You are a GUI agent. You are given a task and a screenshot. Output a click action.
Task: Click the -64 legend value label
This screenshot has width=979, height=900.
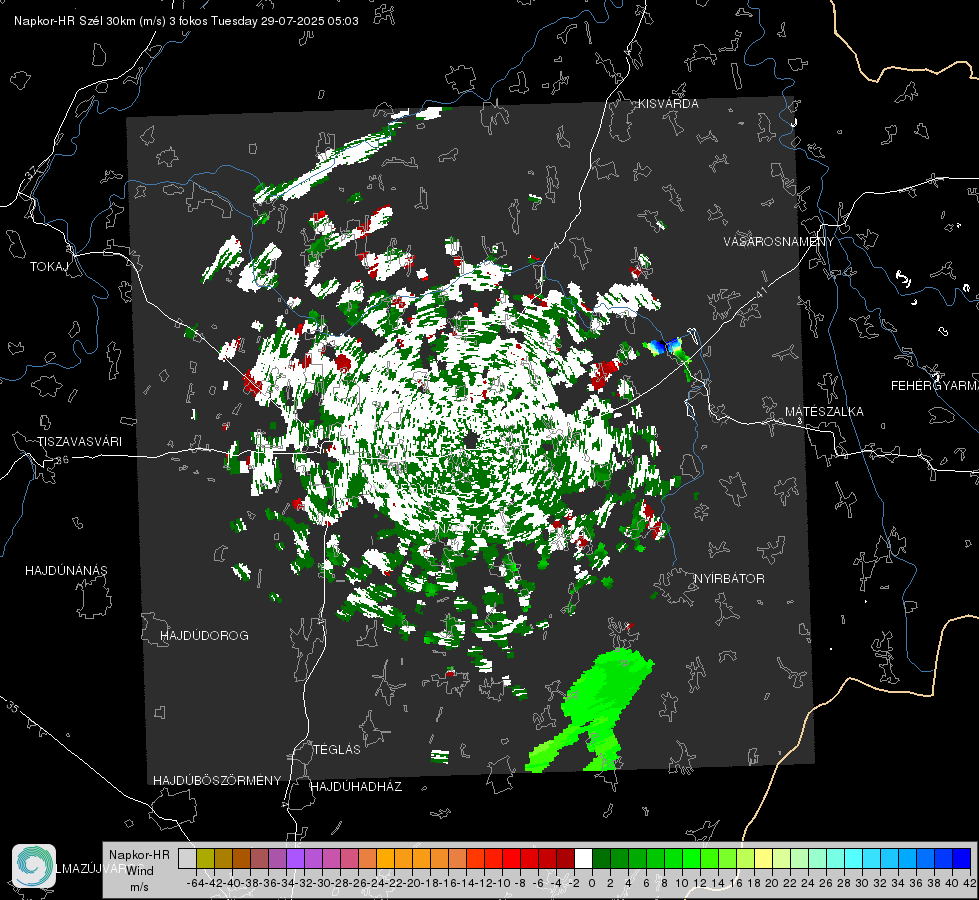[x=195, y=884]
